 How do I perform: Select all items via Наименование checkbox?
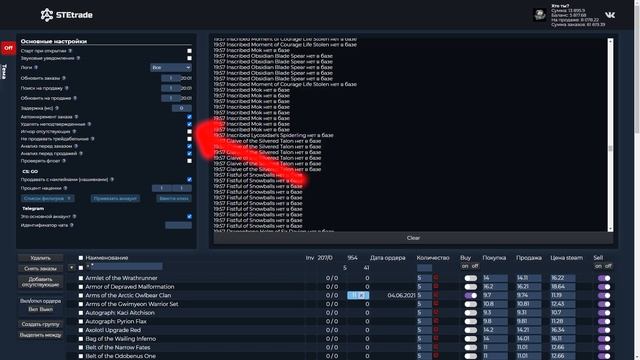pos(81,258)
